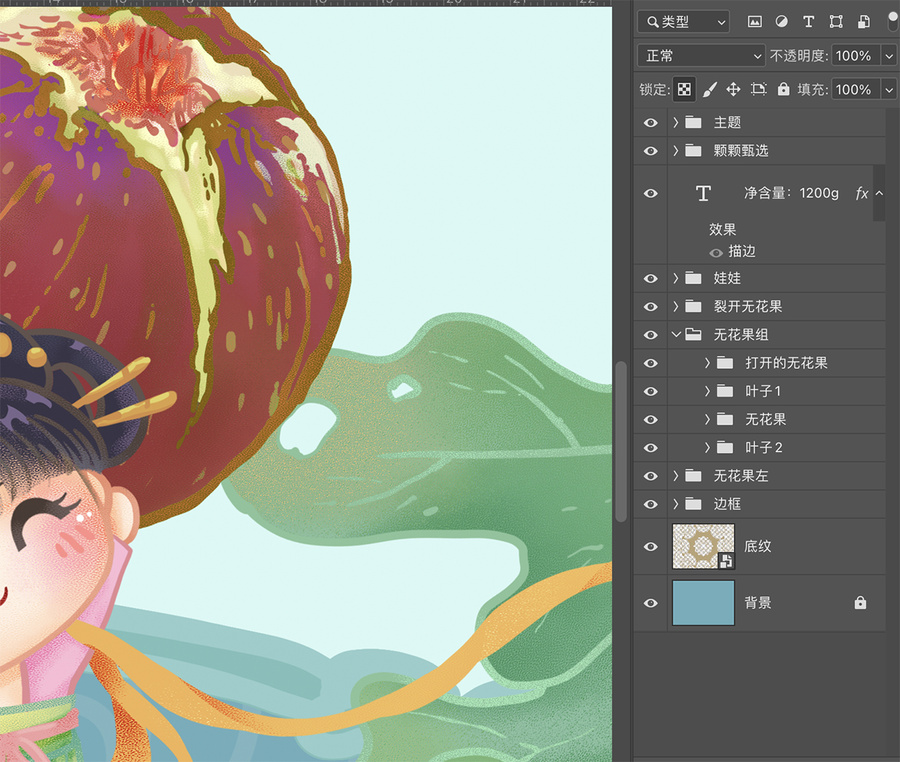Screen dimensions: 900x762
Task: Click the lock all padlock icon
Action: (783, 89)
